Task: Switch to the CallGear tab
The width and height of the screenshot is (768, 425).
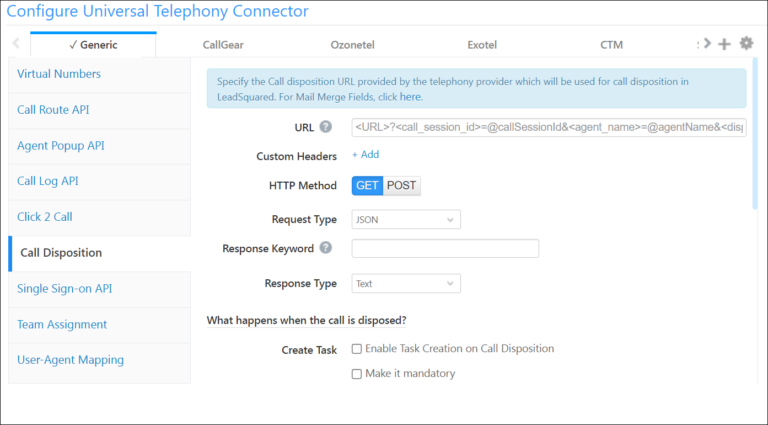Action: coord(223,45)
